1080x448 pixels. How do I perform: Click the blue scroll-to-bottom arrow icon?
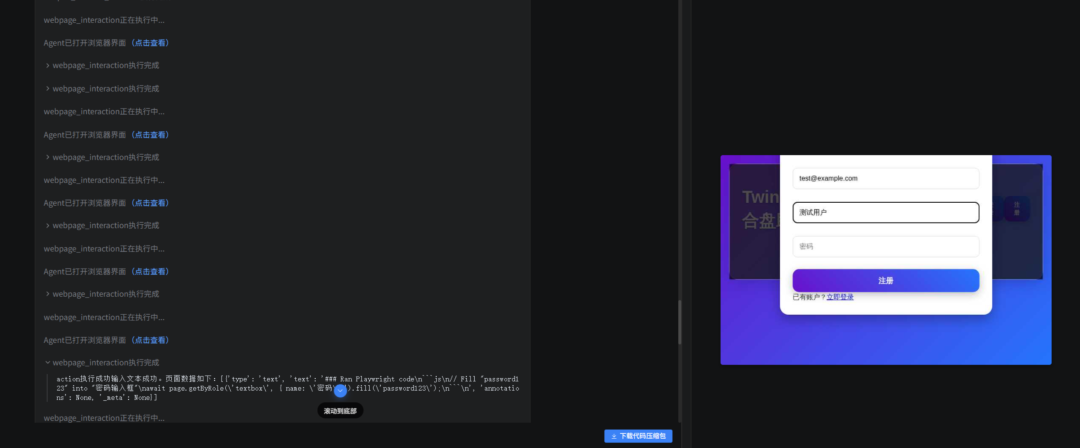(x=340, y=391)
